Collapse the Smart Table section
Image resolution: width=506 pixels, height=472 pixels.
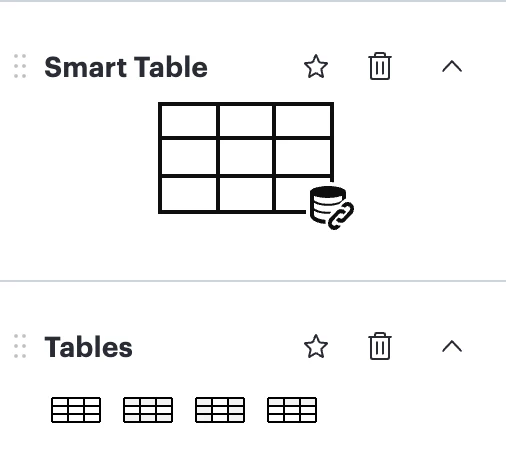click(452, 66)
